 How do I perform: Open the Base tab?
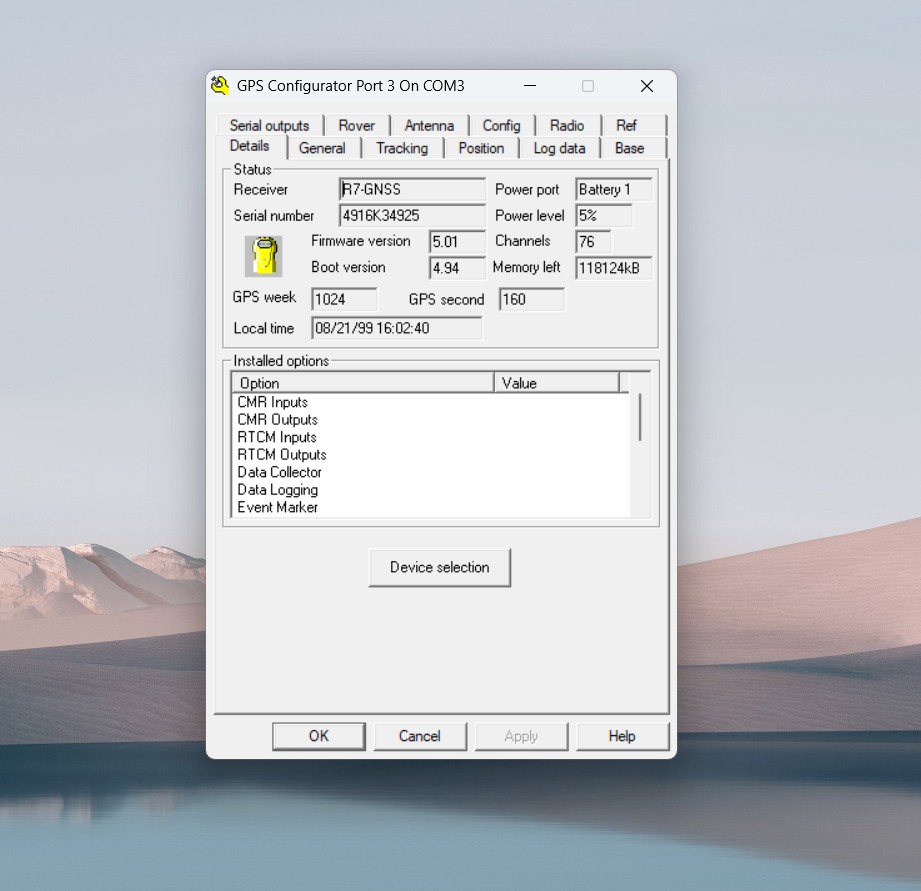coord(629,148)
